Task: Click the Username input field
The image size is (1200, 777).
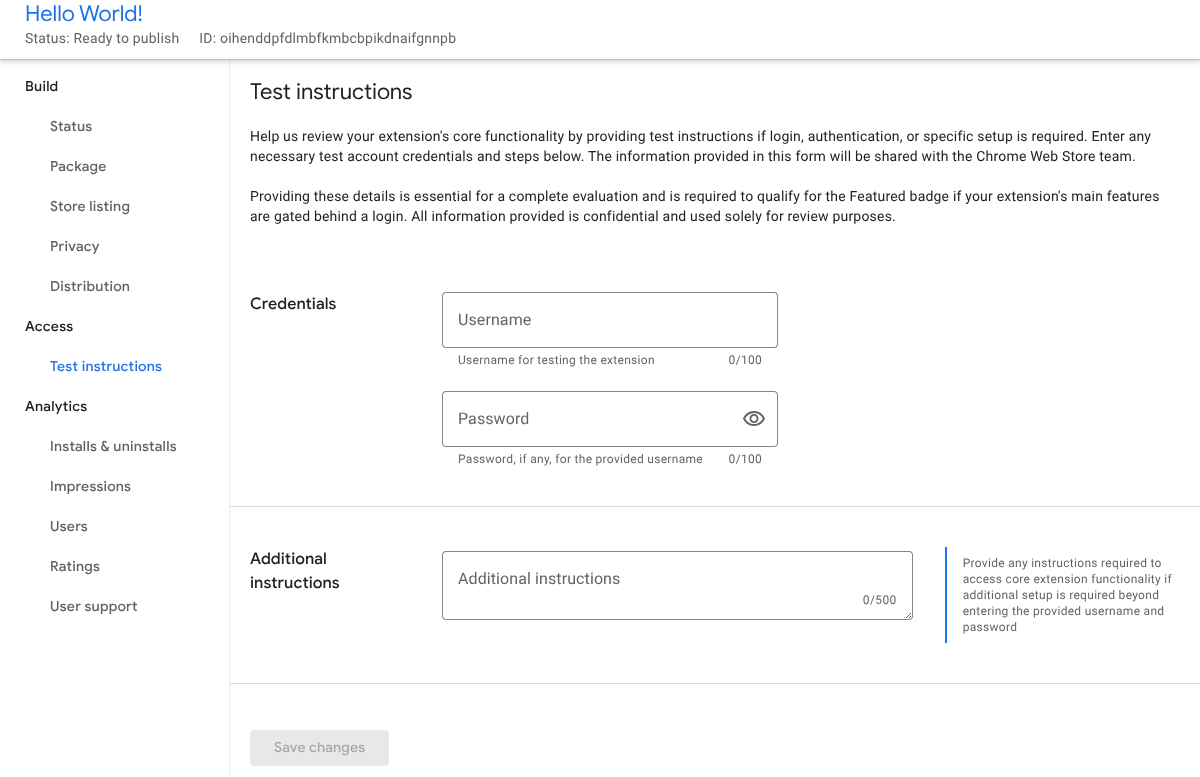Action: (609, 319)
